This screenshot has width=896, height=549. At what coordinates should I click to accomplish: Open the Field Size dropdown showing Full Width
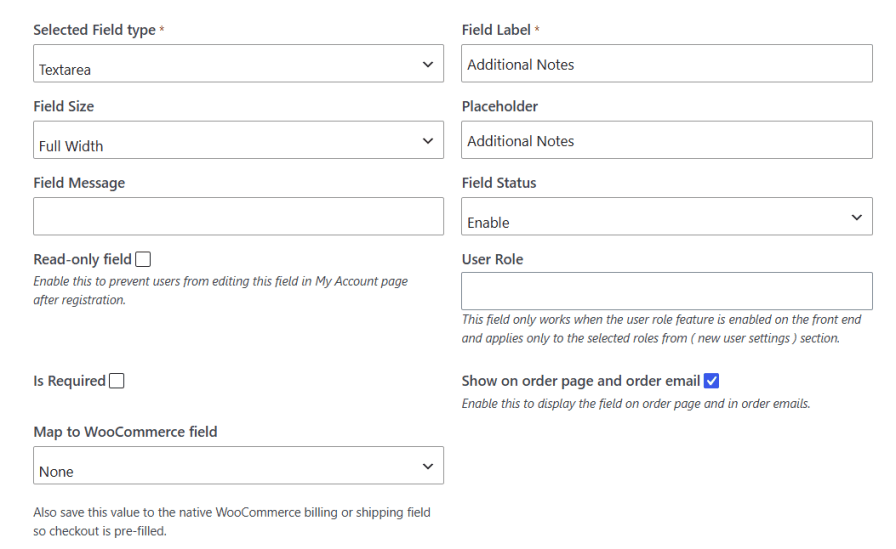pos(238,140)
